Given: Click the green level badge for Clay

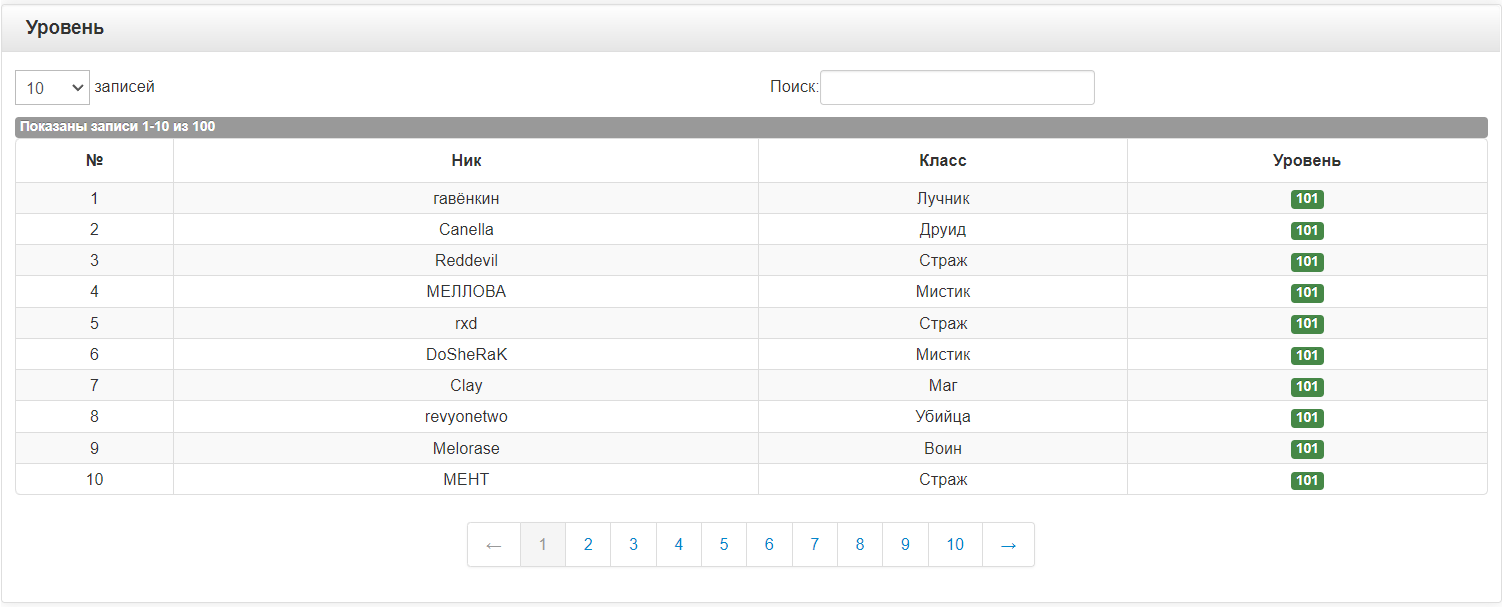Looking at the screenshot, I should [x=1306, y=386].
